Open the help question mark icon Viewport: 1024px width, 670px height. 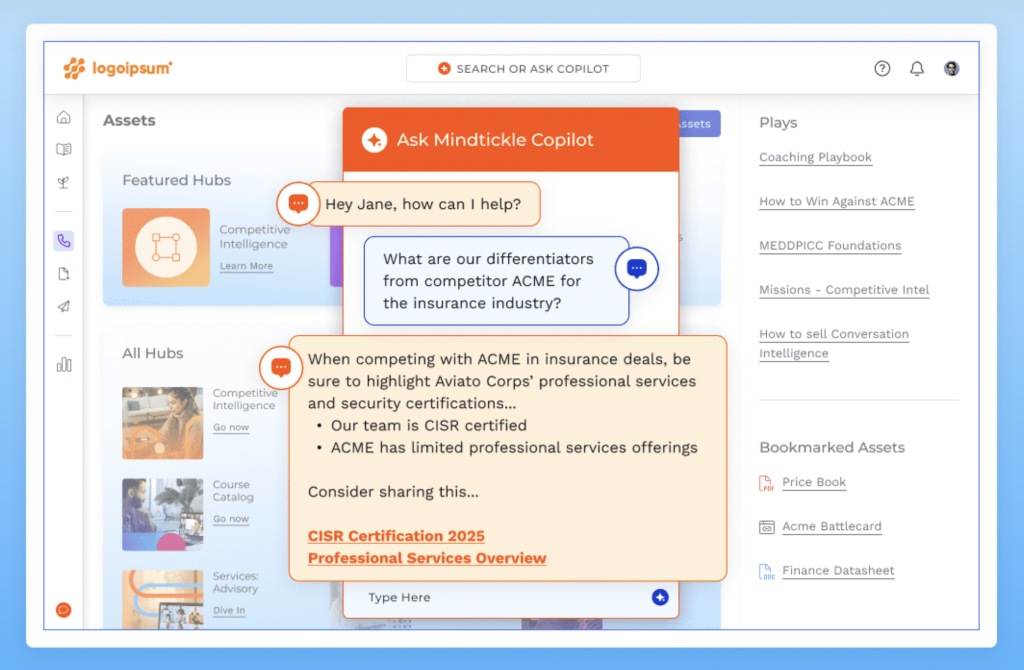click(882, 68)
